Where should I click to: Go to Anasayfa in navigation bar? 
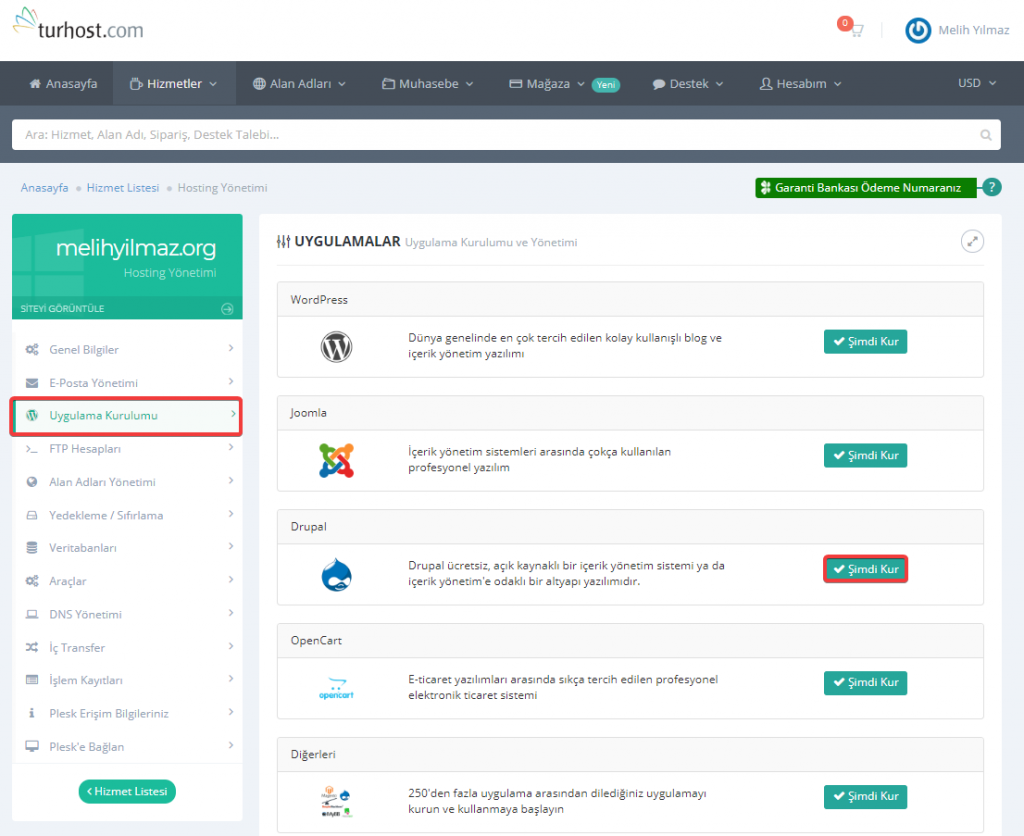point(63,84)
